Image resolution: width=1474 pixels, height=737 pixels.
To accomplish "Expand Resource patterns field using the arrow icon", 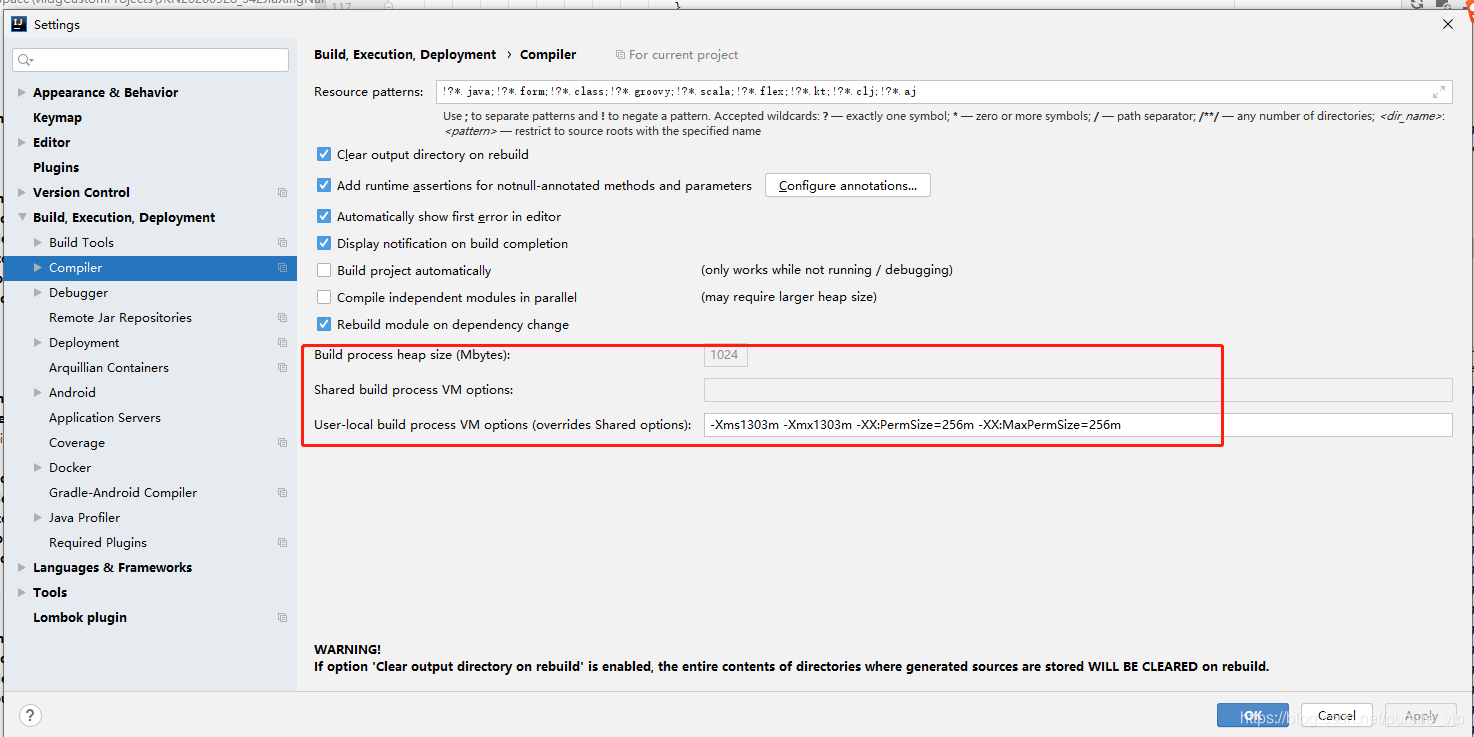I will pyautogui.click(x=1440, y=91).
